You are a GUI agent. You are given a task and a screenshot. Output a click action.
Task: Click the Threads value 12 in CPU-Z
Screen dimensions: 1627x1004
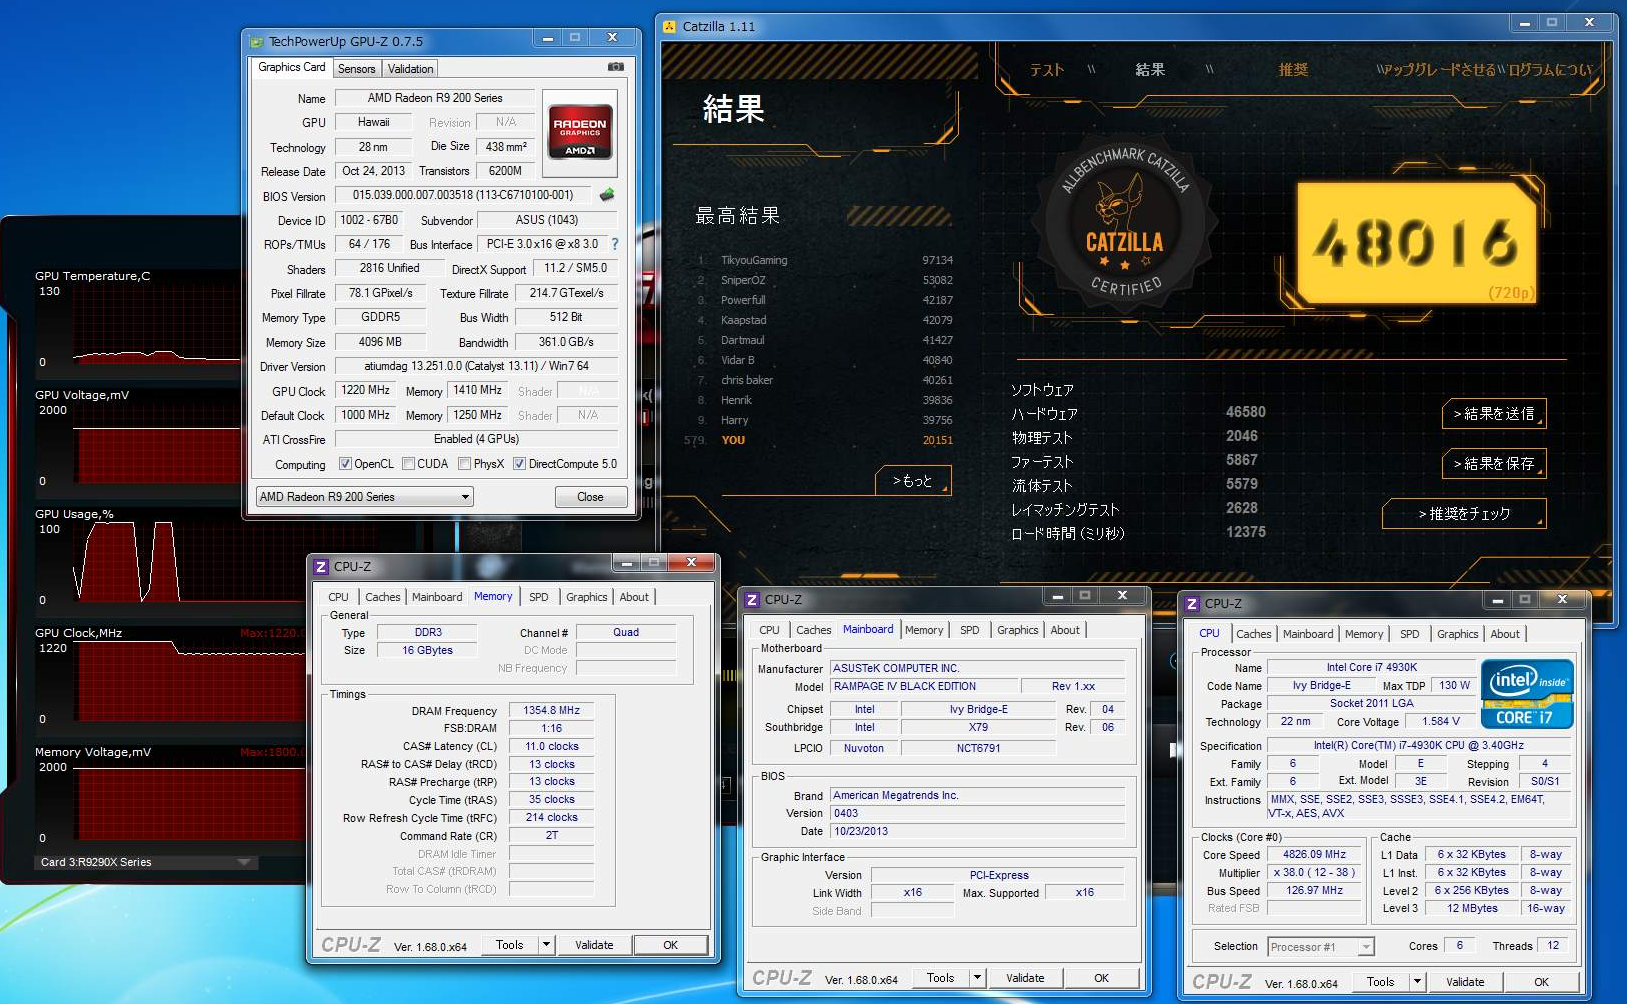click(1553, 945)
